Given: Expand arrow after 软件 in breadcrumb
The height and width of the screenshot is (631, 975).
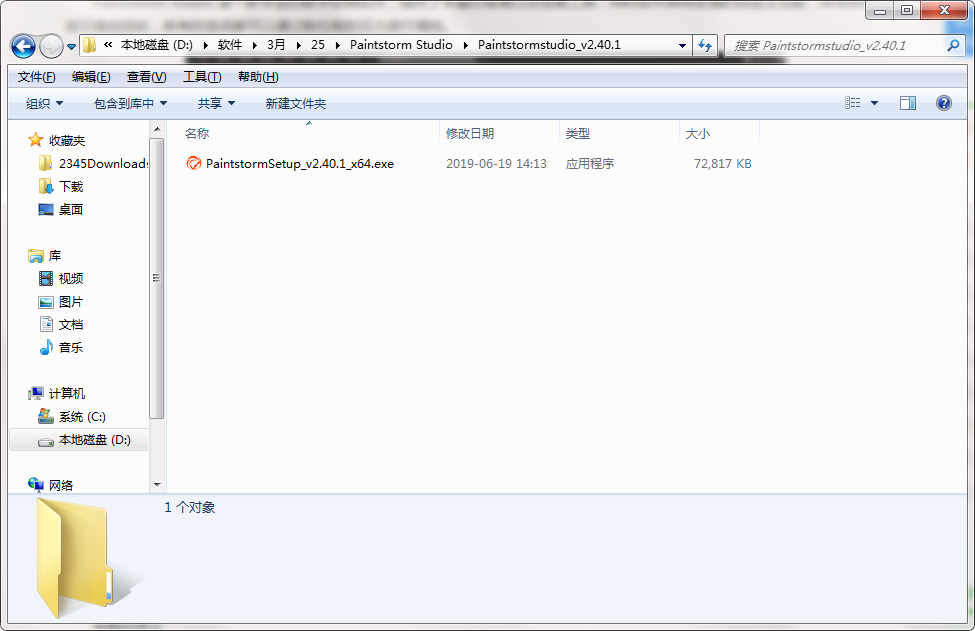Looking at the screenshot, I should [x=254, y=45].
